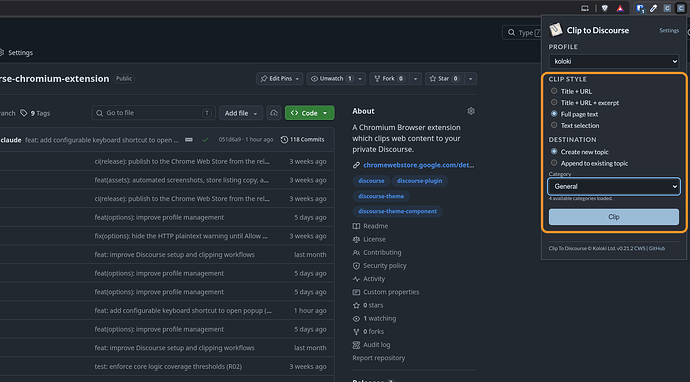Open the GitHub link in the popup footer
The height and width of the screenshot is (382, 690).
(x=657, y=248)
